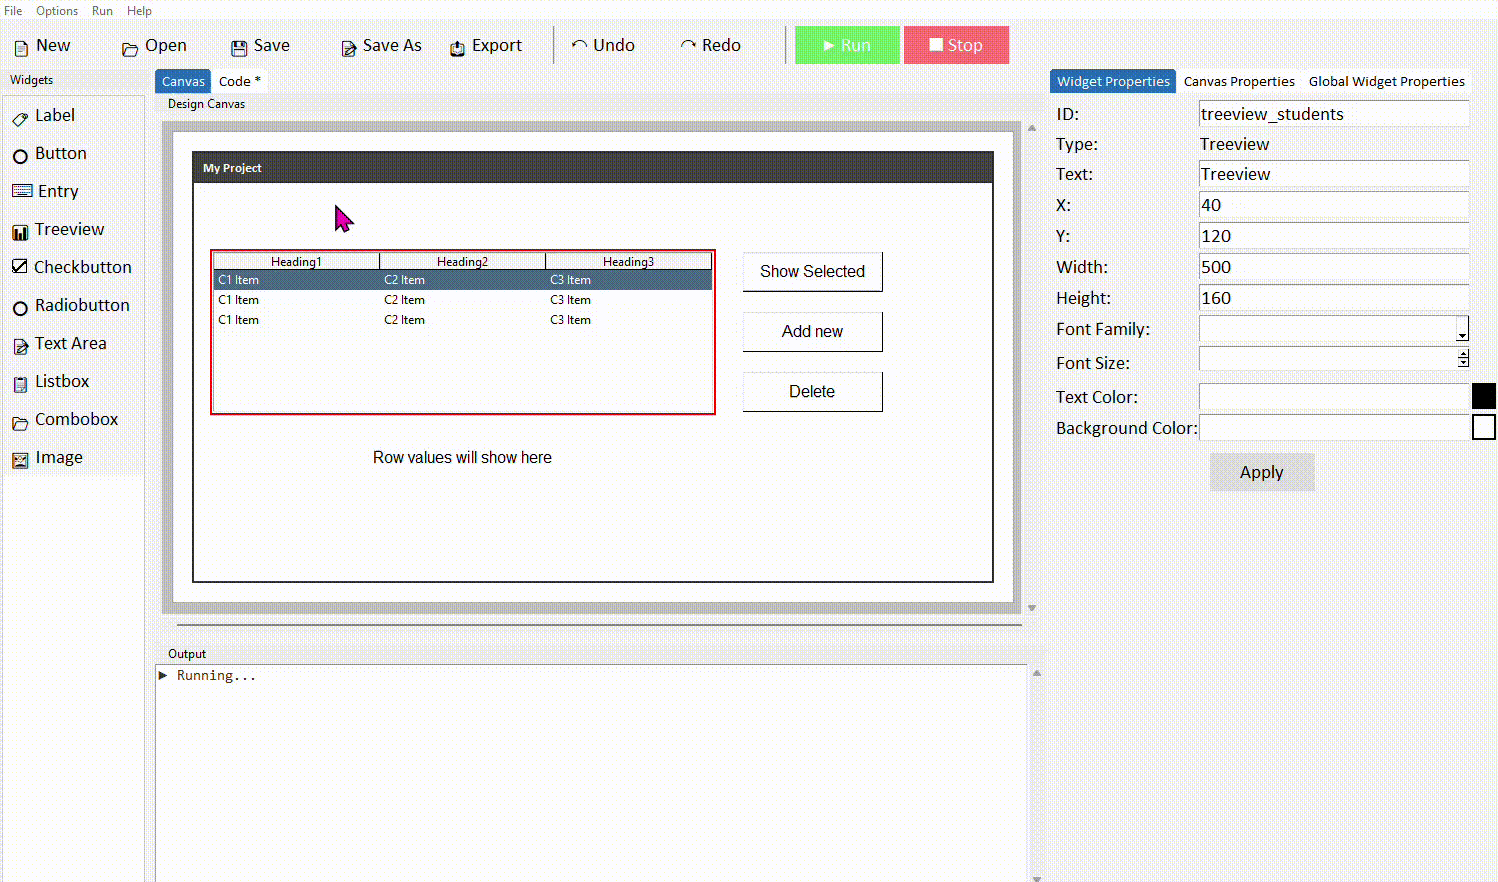Image resolution: width=1498 pixels, height=882 pixels.
Task: Undo the last action
Action: (603, 45)
